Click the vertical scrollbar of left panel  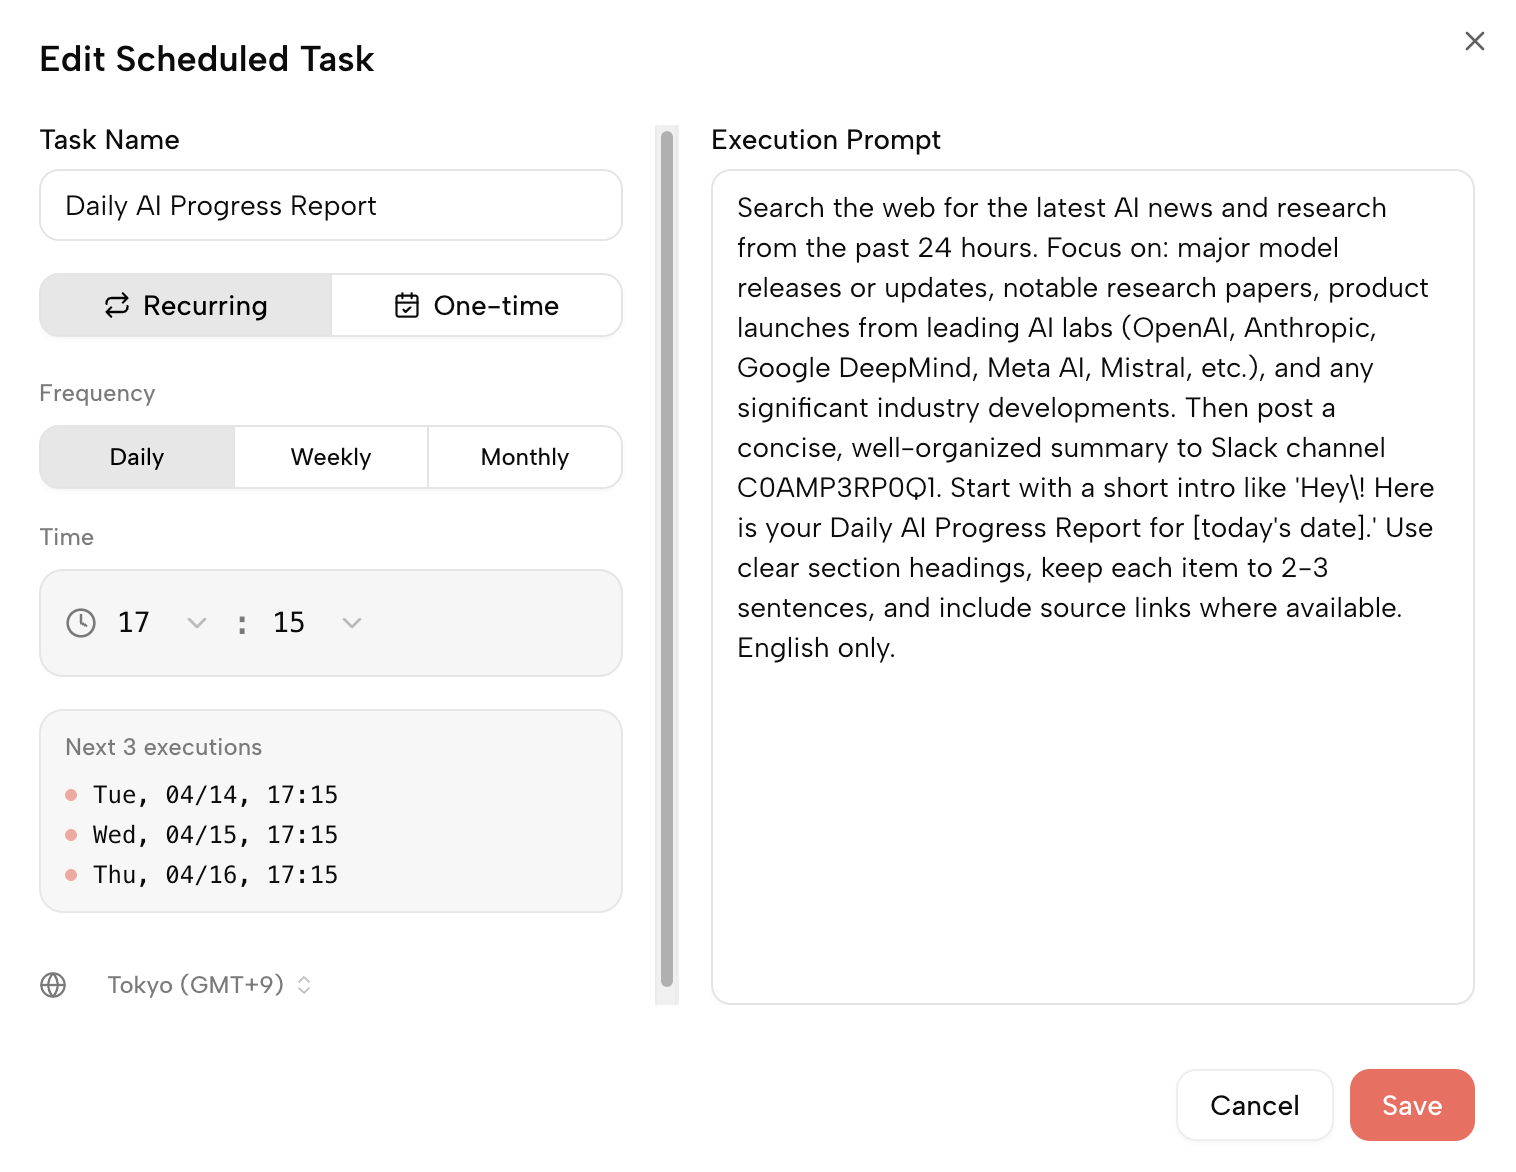pos(667,560)
